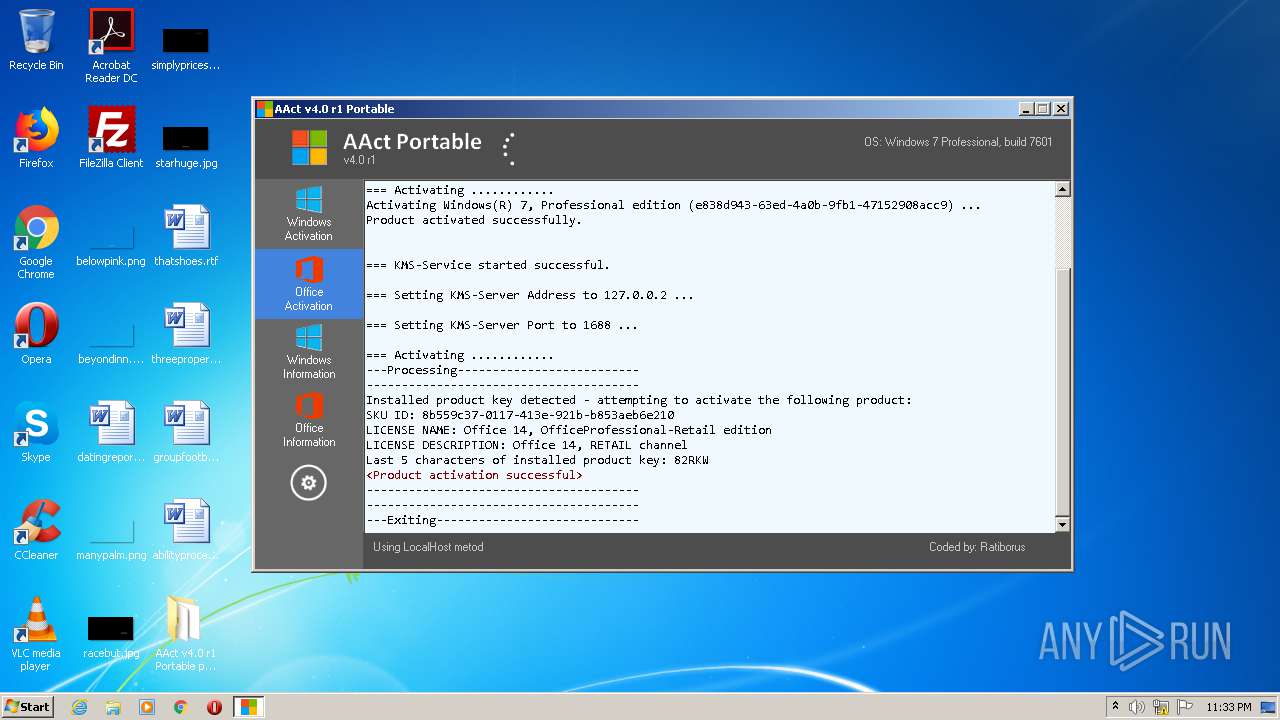
Task: Open AAct settings gear icon
Action: point(308,483)
